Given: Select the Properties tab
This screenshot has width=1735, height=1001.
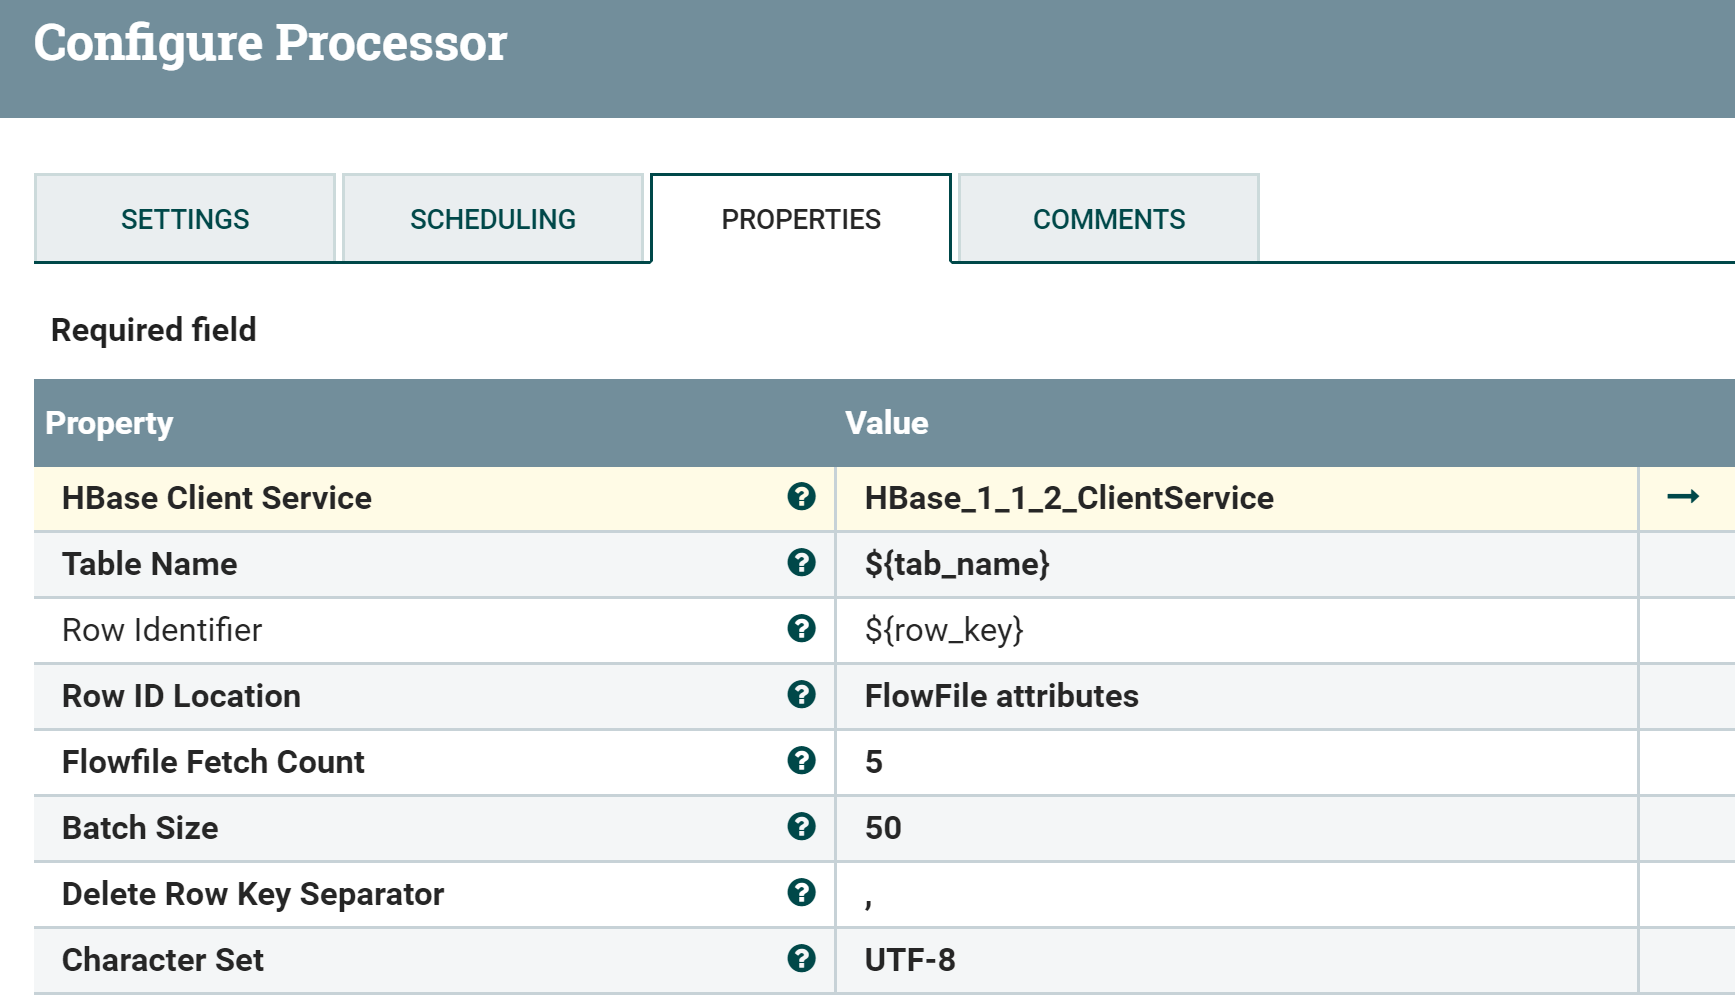Looking at the screenshot, I should (801, 219).
